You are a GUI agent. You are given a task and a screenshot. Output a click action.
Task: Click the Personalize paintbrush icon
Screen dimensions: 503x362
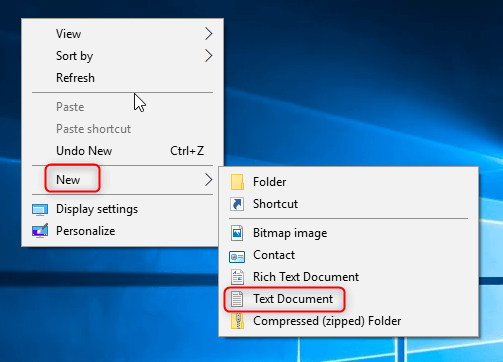(x=40, y=231)
